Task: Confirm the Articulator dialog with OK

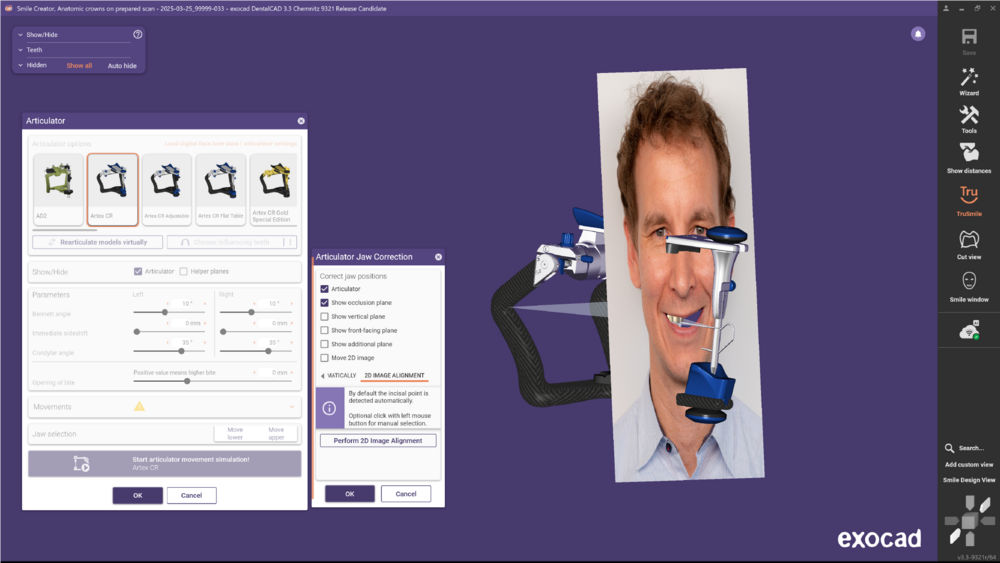Action: [x=138, y=495]
